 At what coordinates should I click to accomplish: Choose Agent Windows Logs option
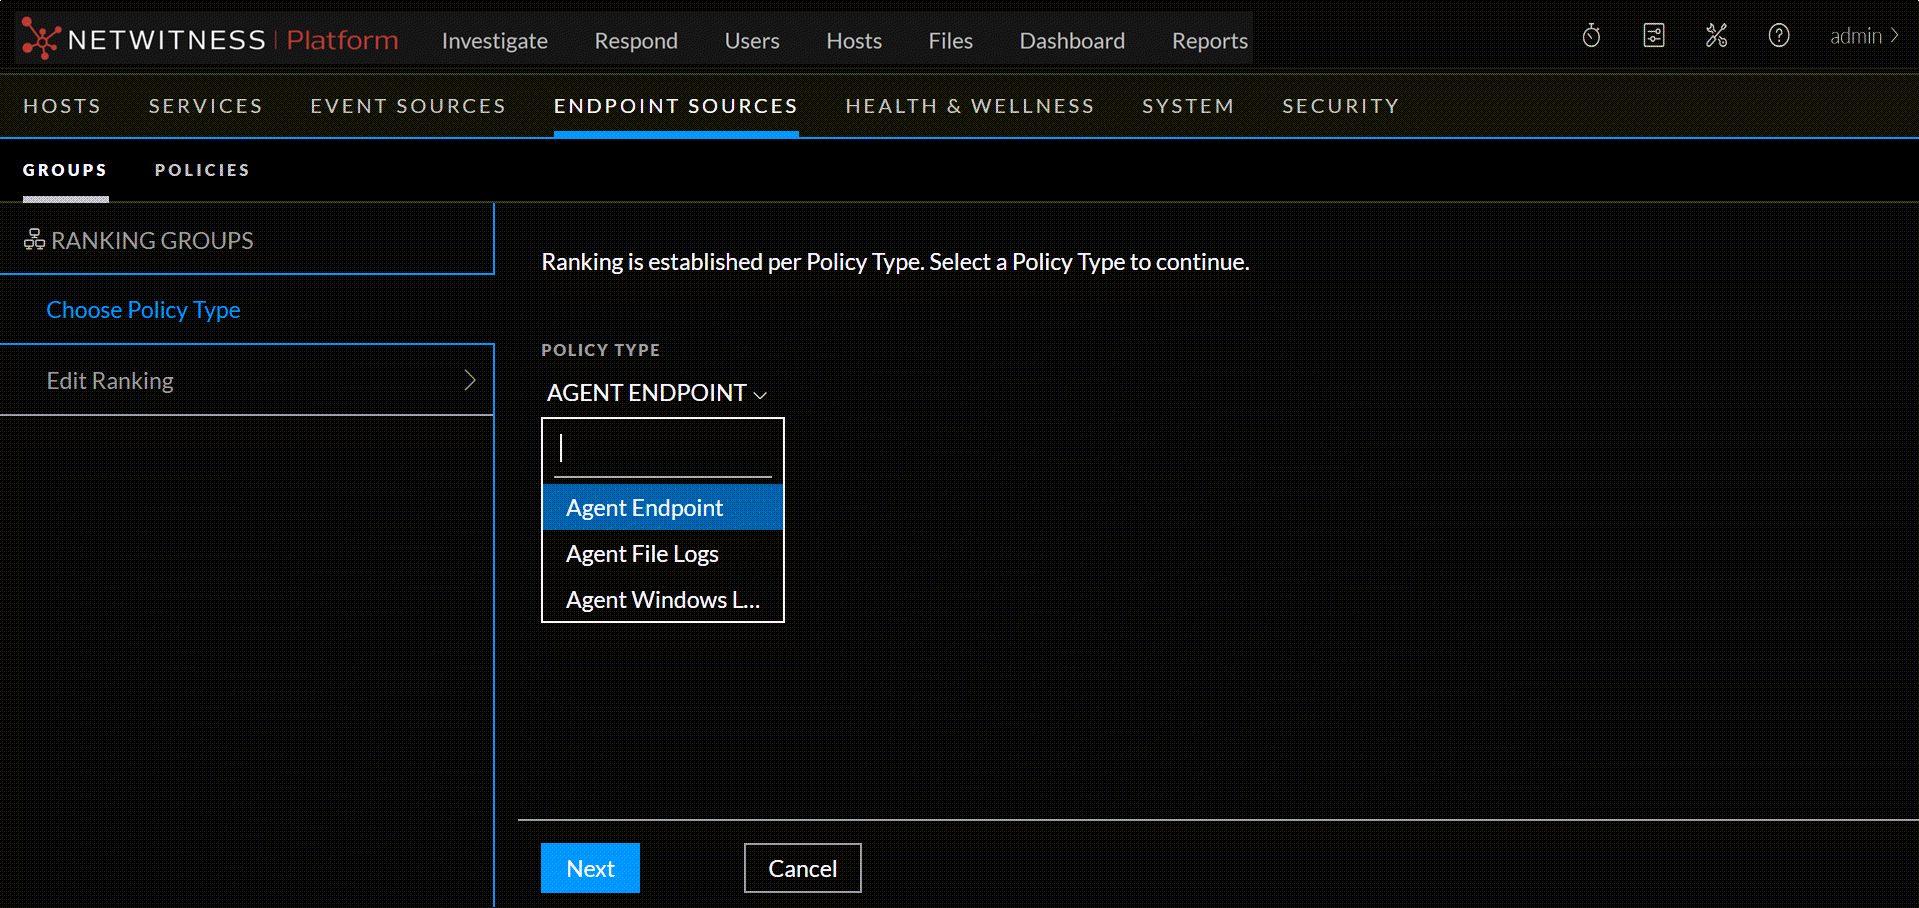coord(662,600)
